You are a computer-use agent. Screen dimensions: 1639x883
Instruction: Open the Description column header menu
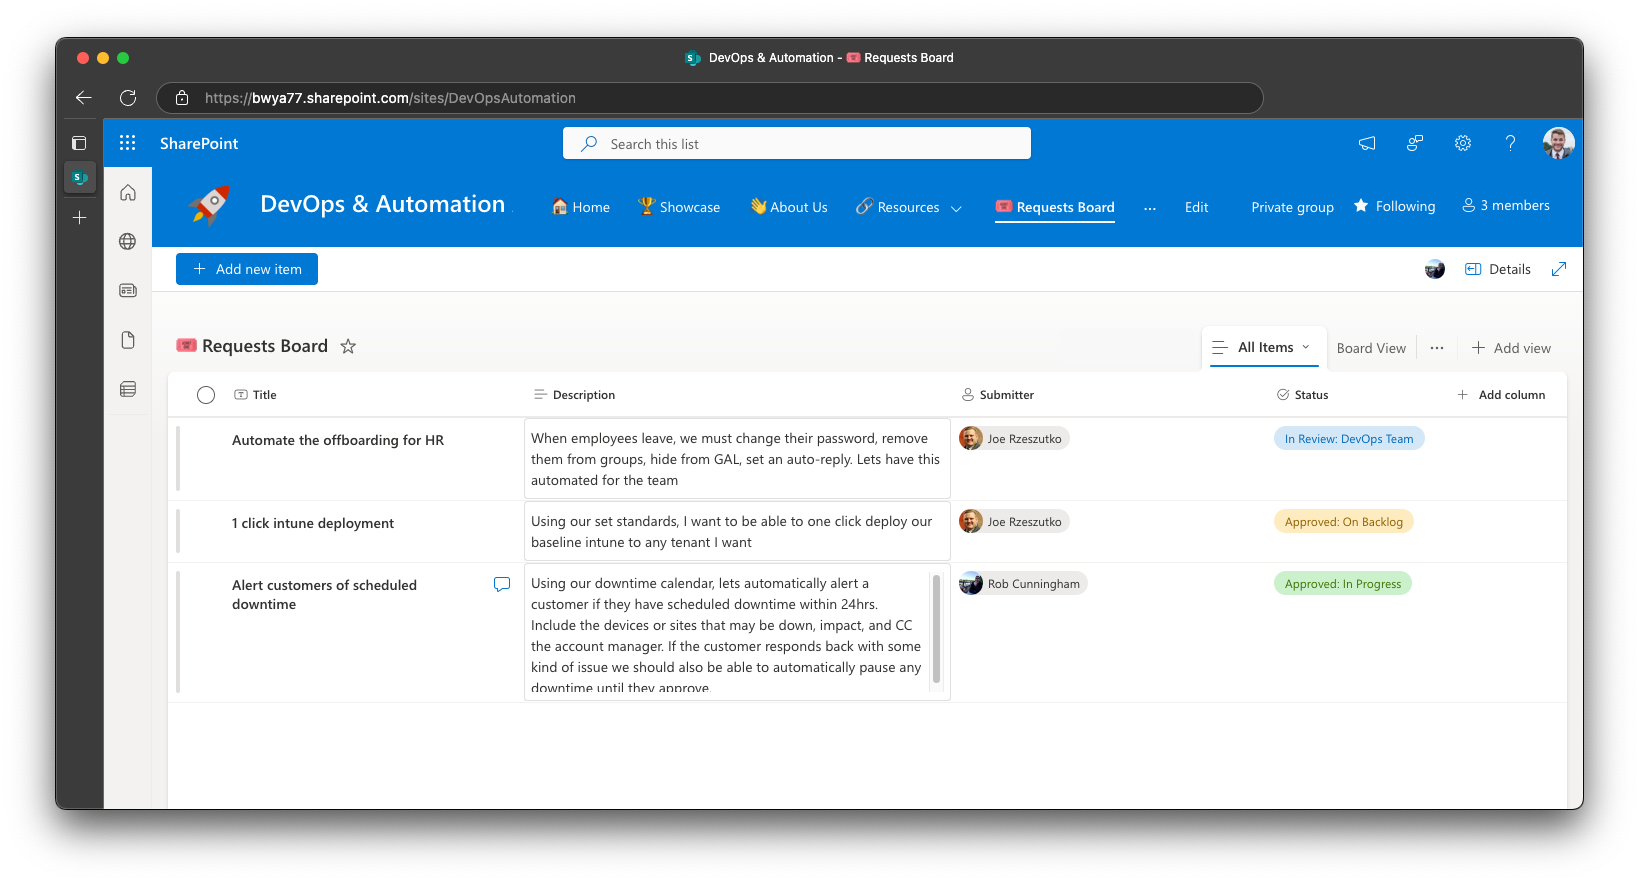[x=574, y=395]
